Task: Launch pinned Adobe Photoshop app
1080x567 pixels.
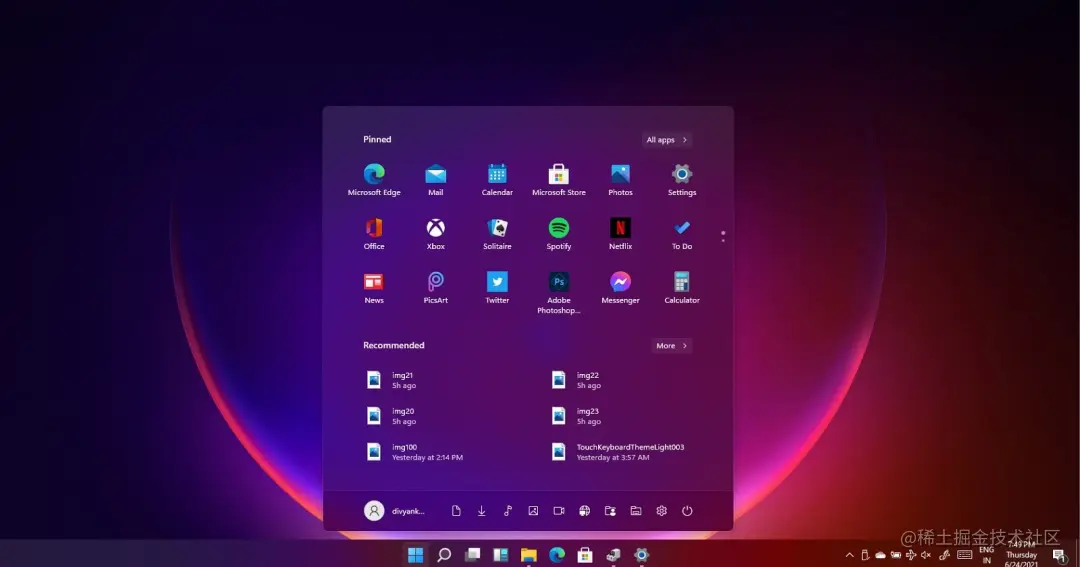Action: pyautogui.click(x=559, y=293)
